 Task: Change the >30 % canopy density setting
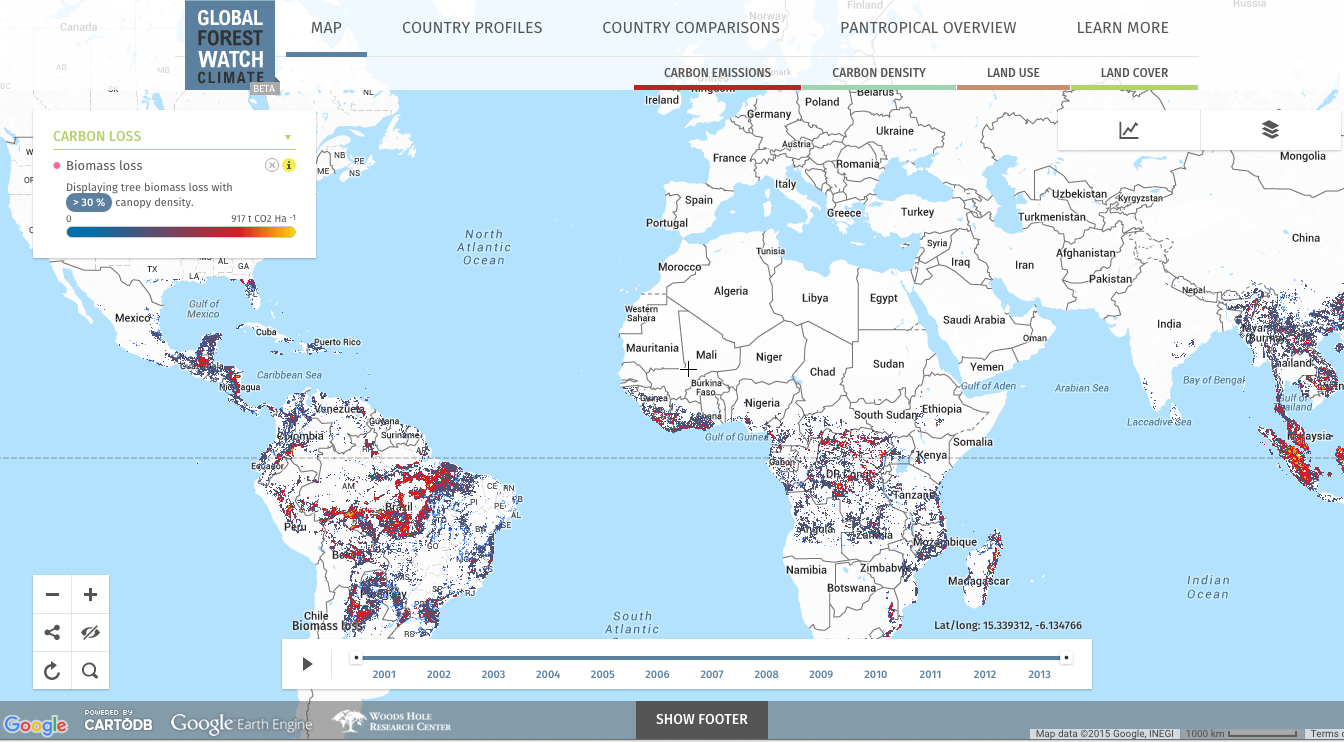tap(88, 202)
